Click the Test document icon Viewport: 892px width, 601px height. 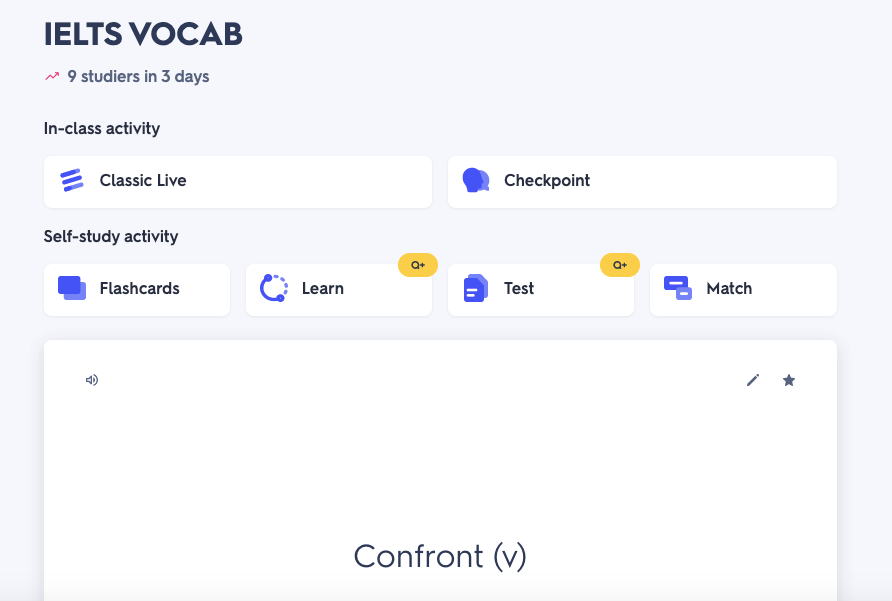476,288
